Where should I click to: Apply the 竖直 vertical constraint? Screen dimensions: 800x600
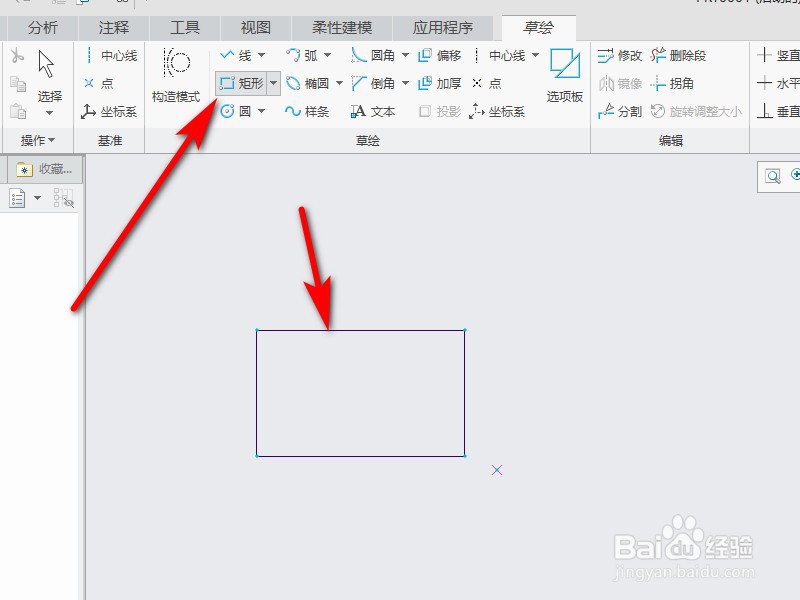coord(778,55)
